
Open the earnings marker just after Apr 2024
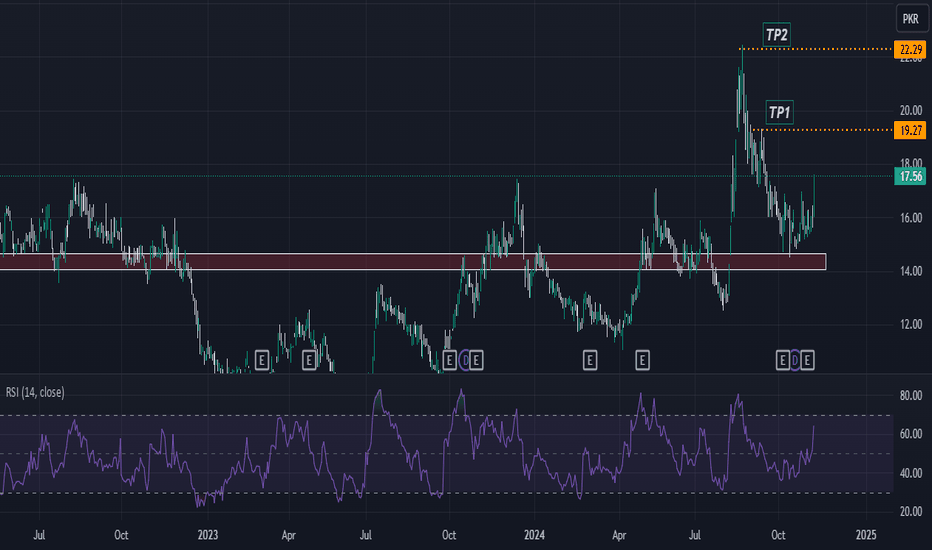coord(643,360)
